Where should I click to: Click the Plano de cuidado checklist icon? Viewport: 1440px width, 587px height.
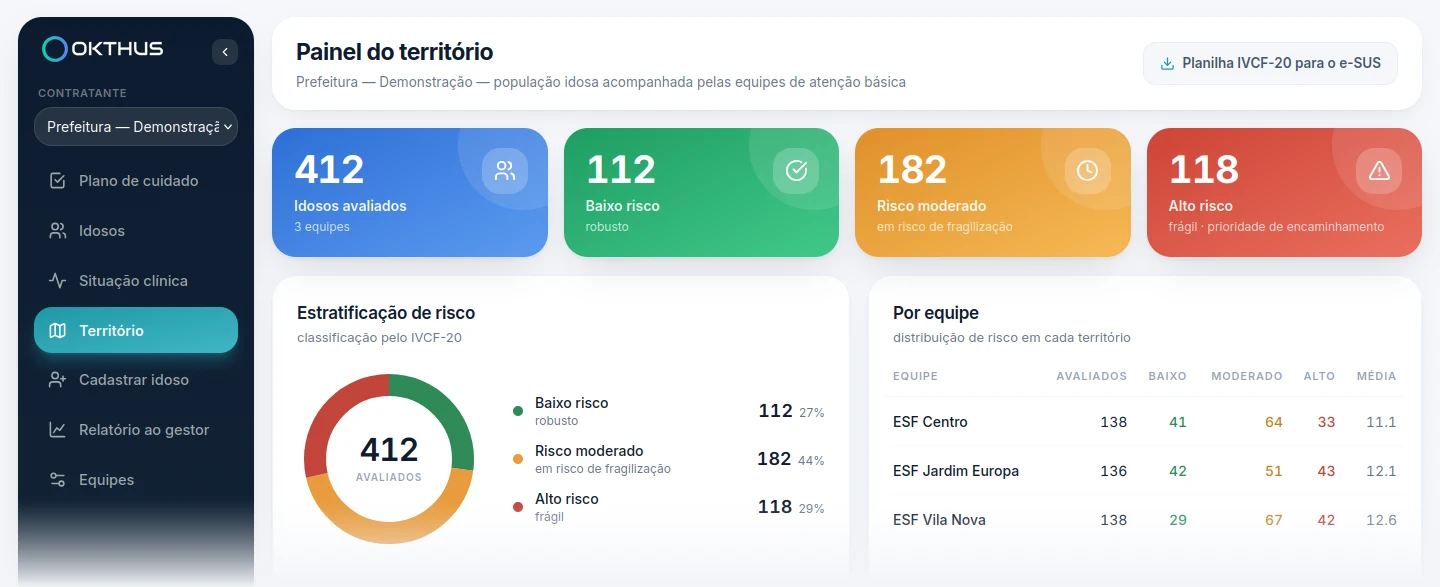(58, 181)
